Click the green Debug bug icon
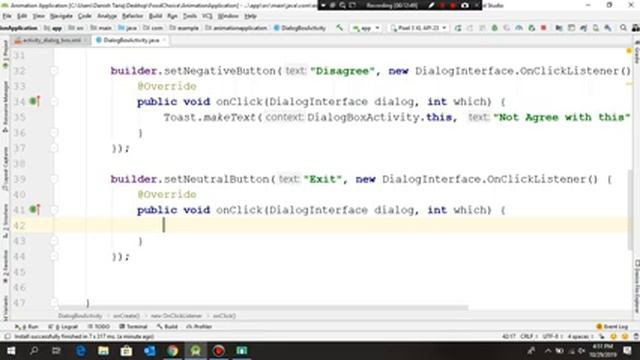Screen dimensions: 640x360 pos(495,28)
